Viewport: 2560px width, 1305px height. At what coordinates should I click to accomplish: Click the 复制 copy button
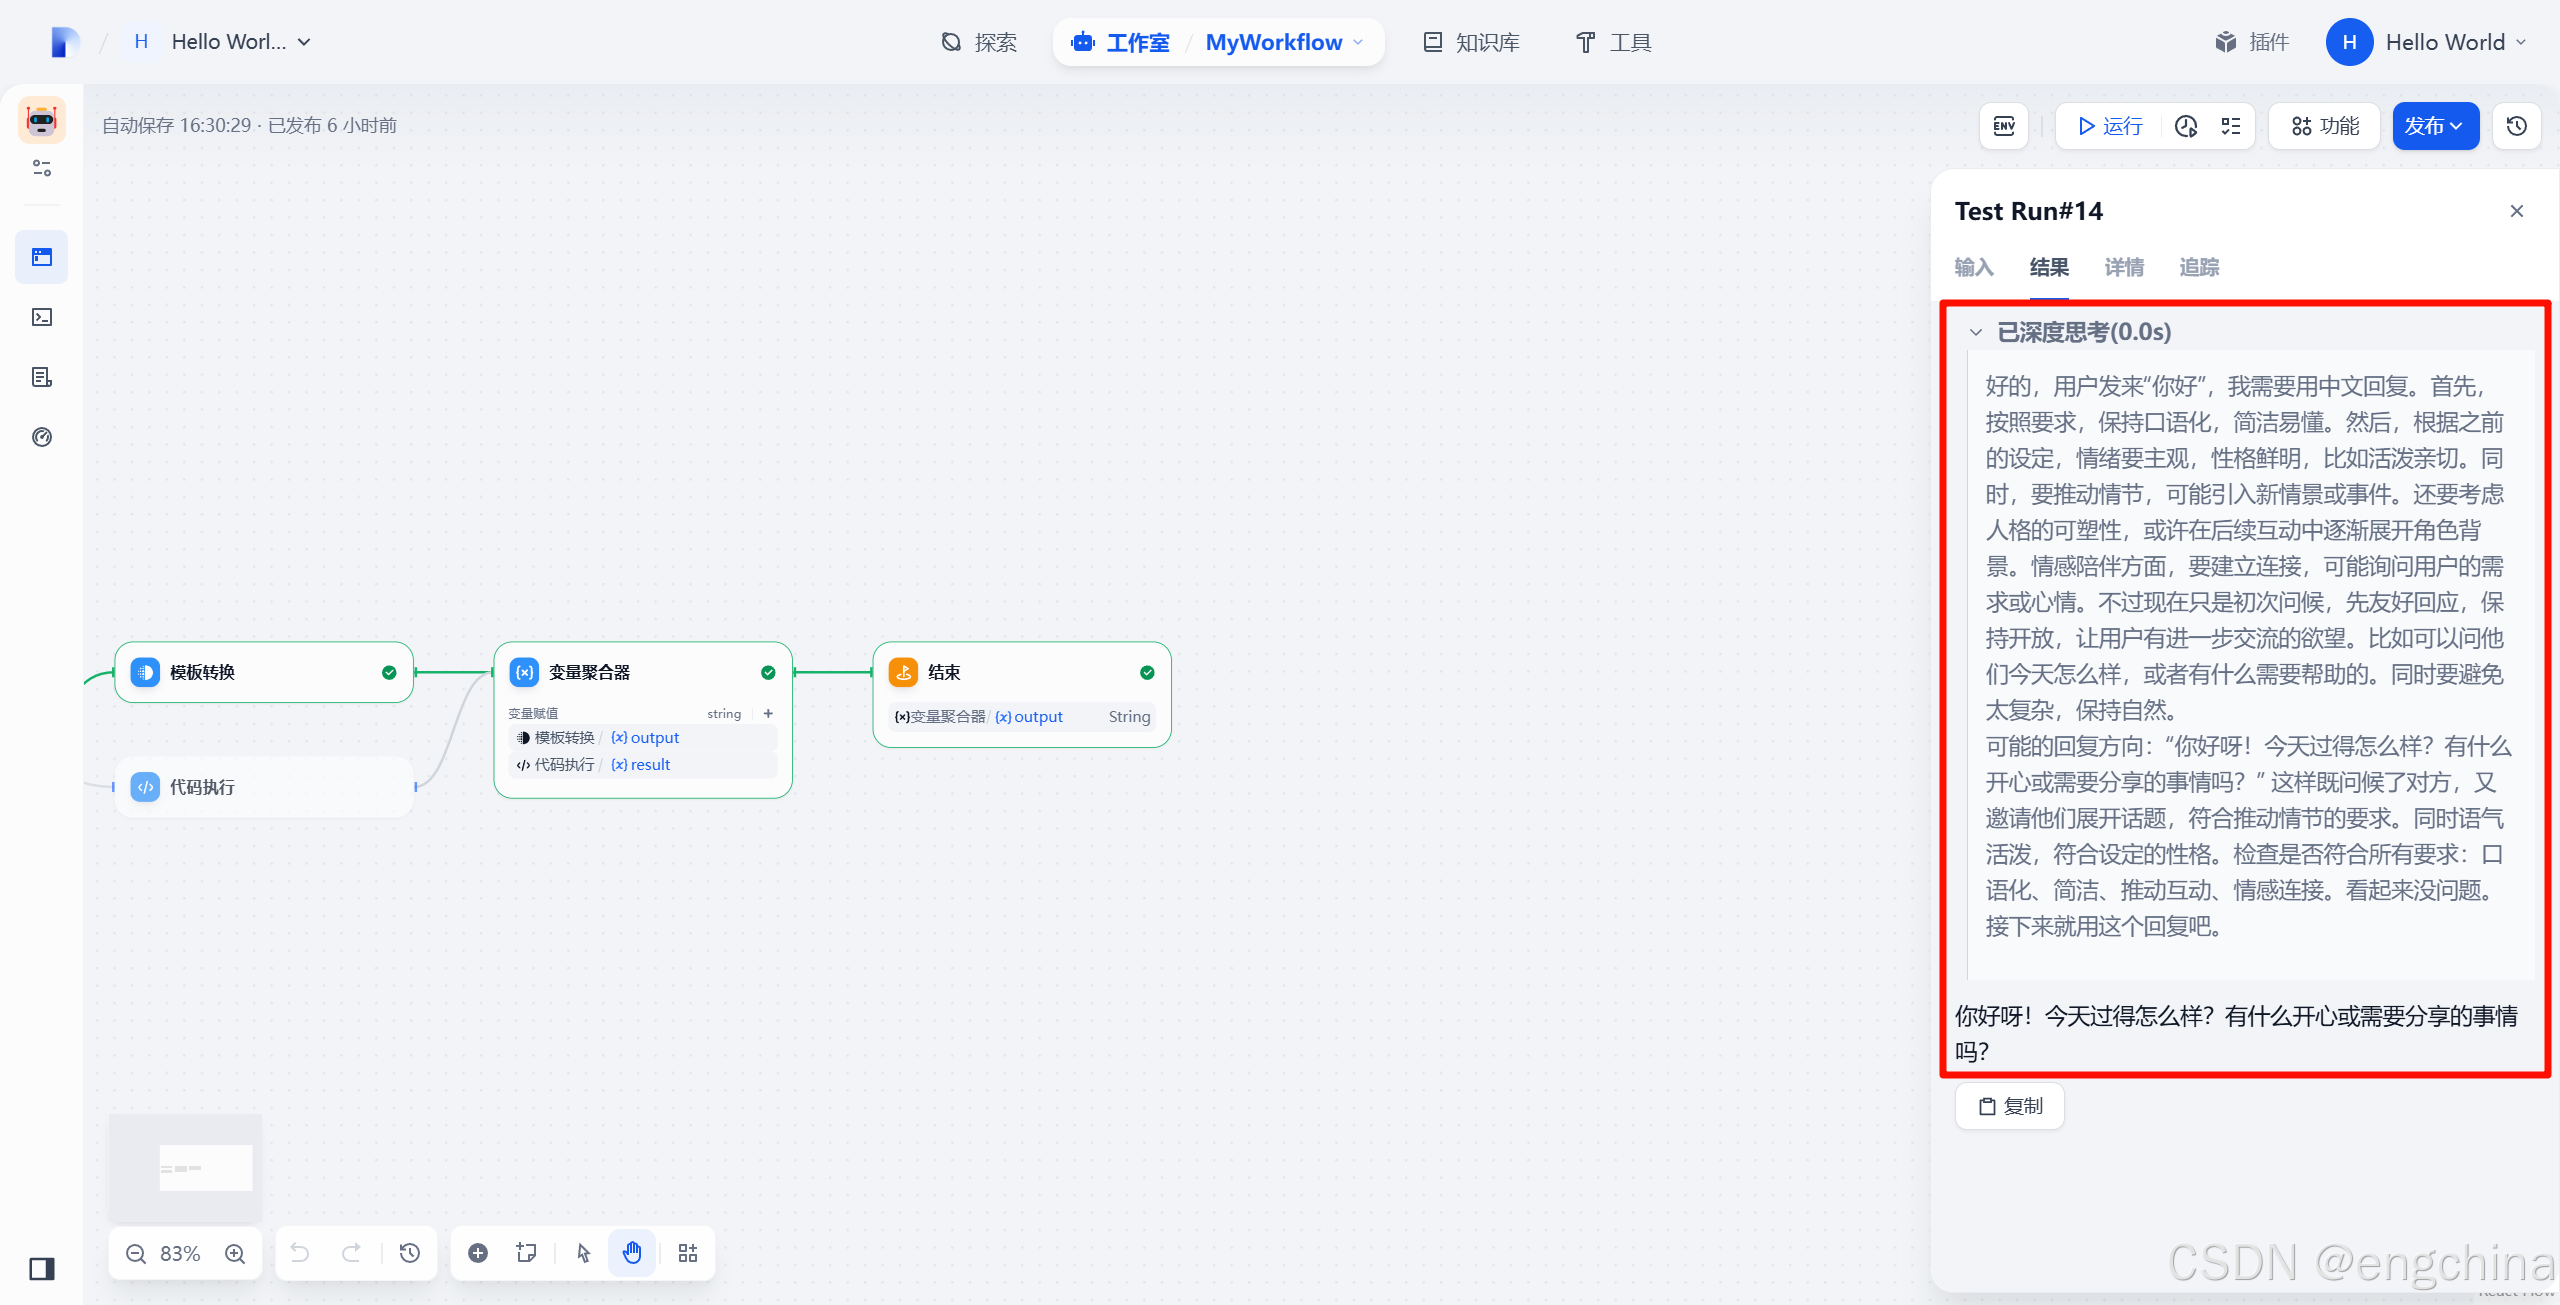click(2010, 1106)
